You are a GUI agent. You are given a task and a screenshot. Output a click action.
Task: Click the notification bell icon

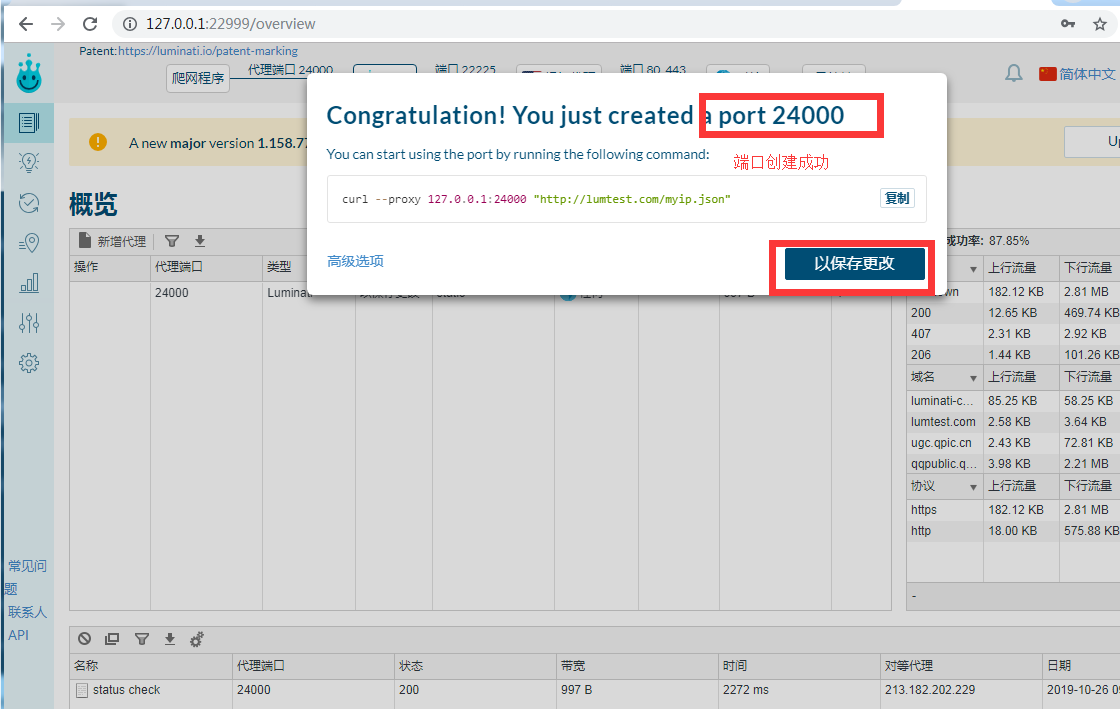click(x=1014, y=74)
